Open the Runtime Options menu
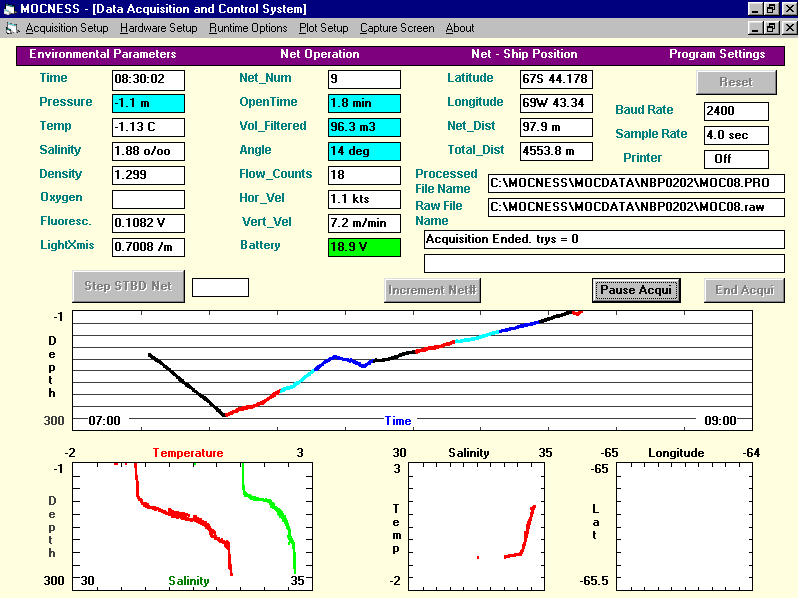The height and width of the screenshot is (598, 798). 248,29
